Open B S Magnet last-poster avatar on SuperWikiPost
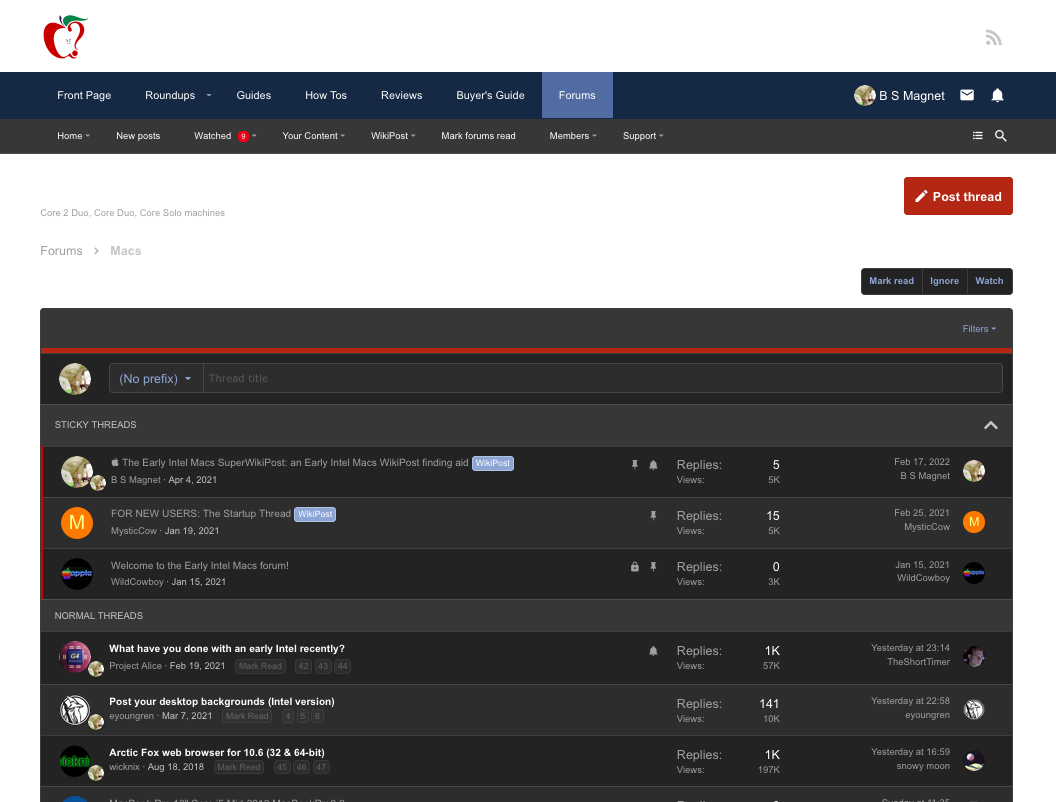Screen dimensions: 1056x802 coord(974,471)
